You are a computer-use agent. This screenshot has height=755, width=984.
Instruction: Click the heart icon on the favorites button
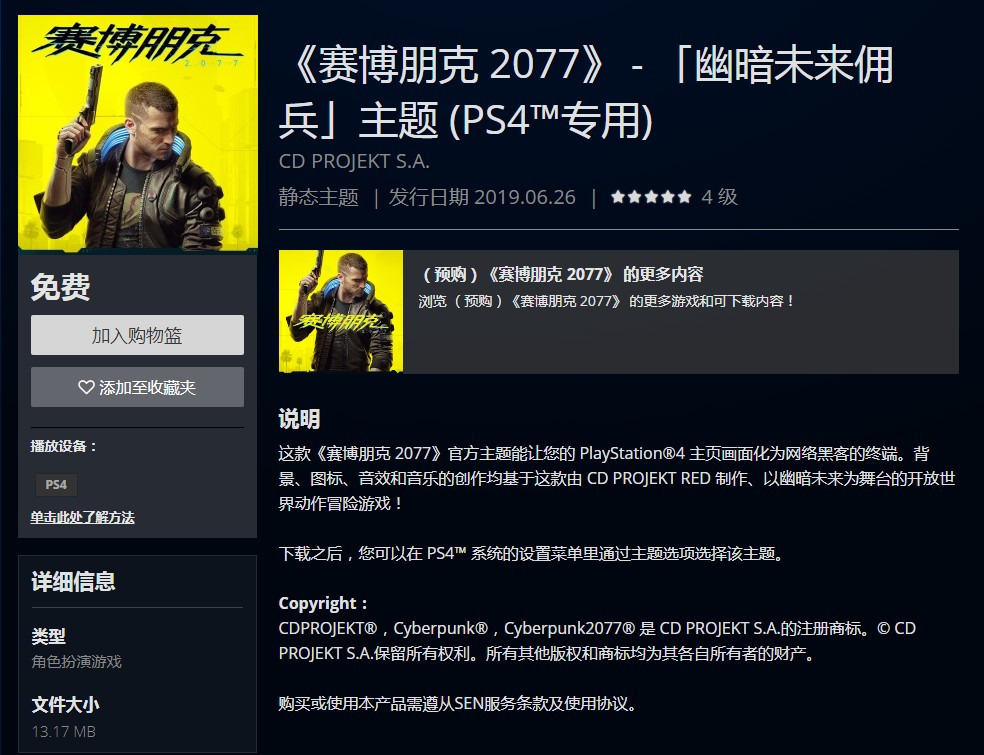click(x=86, y=387)
